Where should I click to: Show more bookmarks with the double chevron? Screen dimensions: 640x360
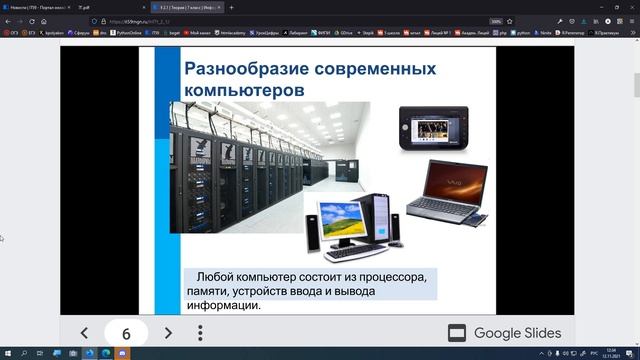(633, 33)
